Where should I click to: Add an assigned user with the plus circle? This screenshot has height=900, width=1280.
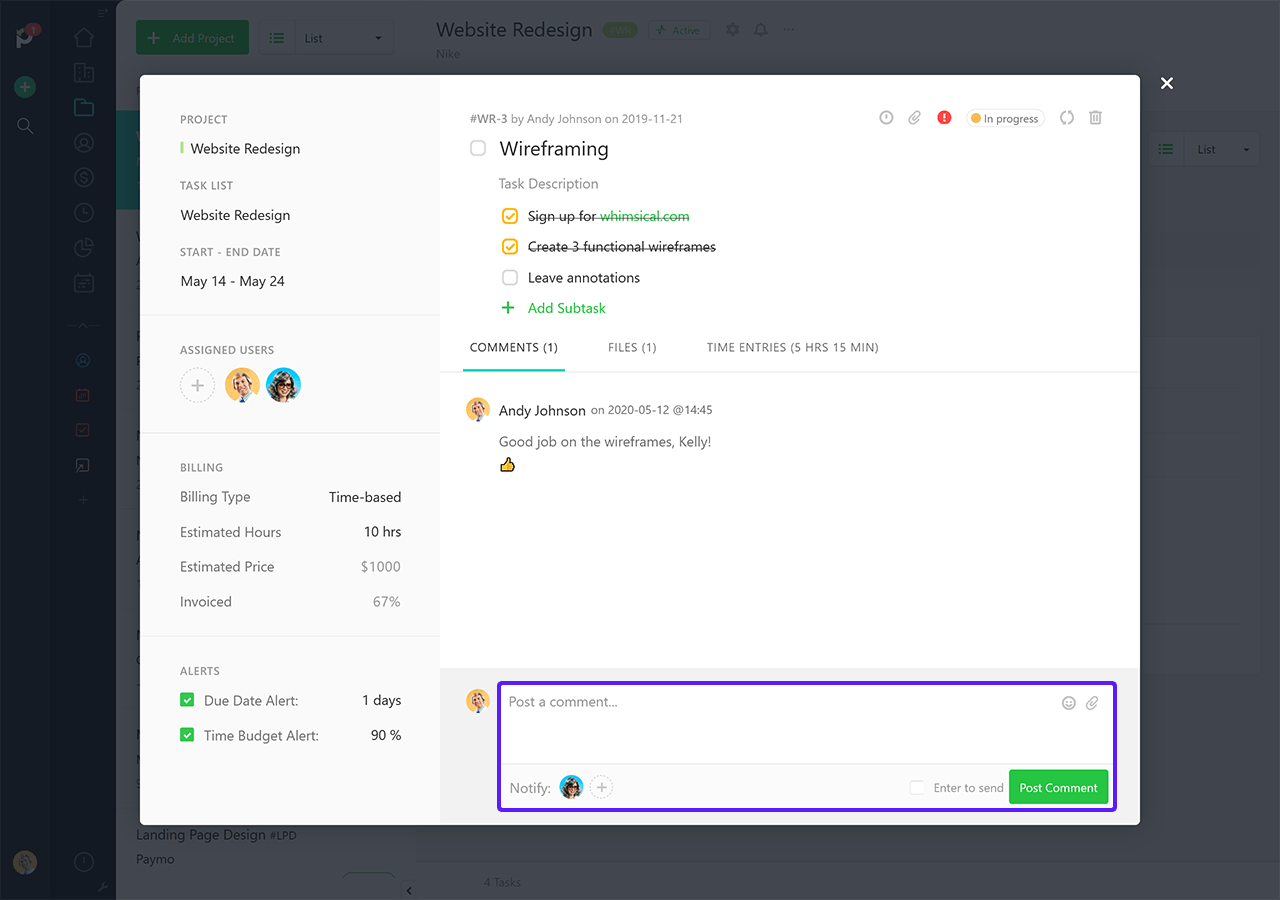tap(197, 385)
